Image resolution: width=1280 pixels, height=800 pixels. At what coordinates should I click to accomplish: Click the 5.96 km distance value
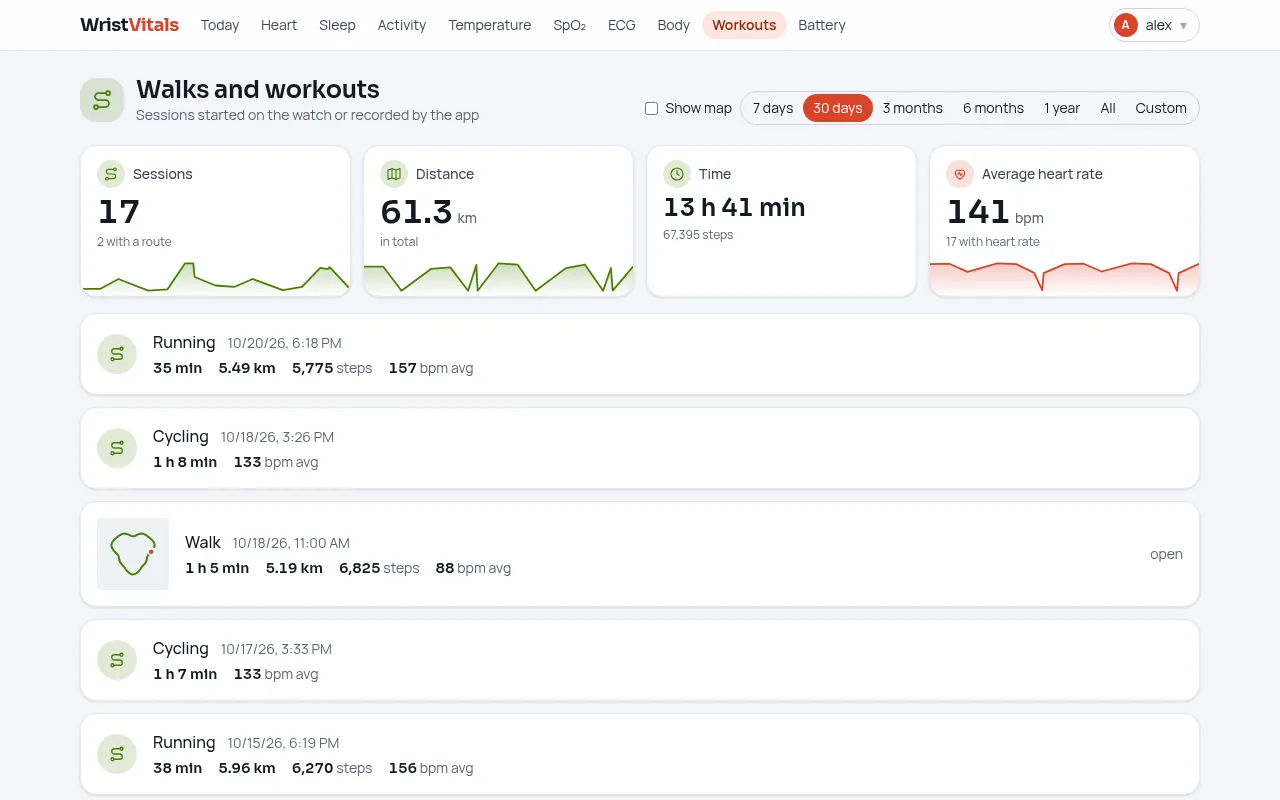247,768
